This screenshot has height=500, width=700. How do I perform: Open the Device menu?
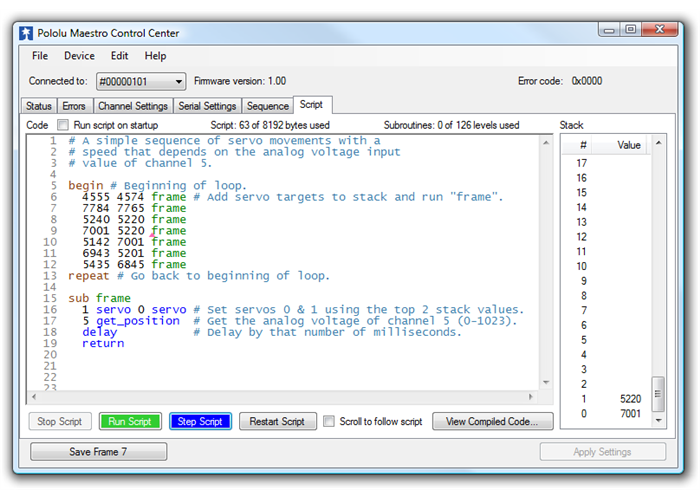pos(79,56)
